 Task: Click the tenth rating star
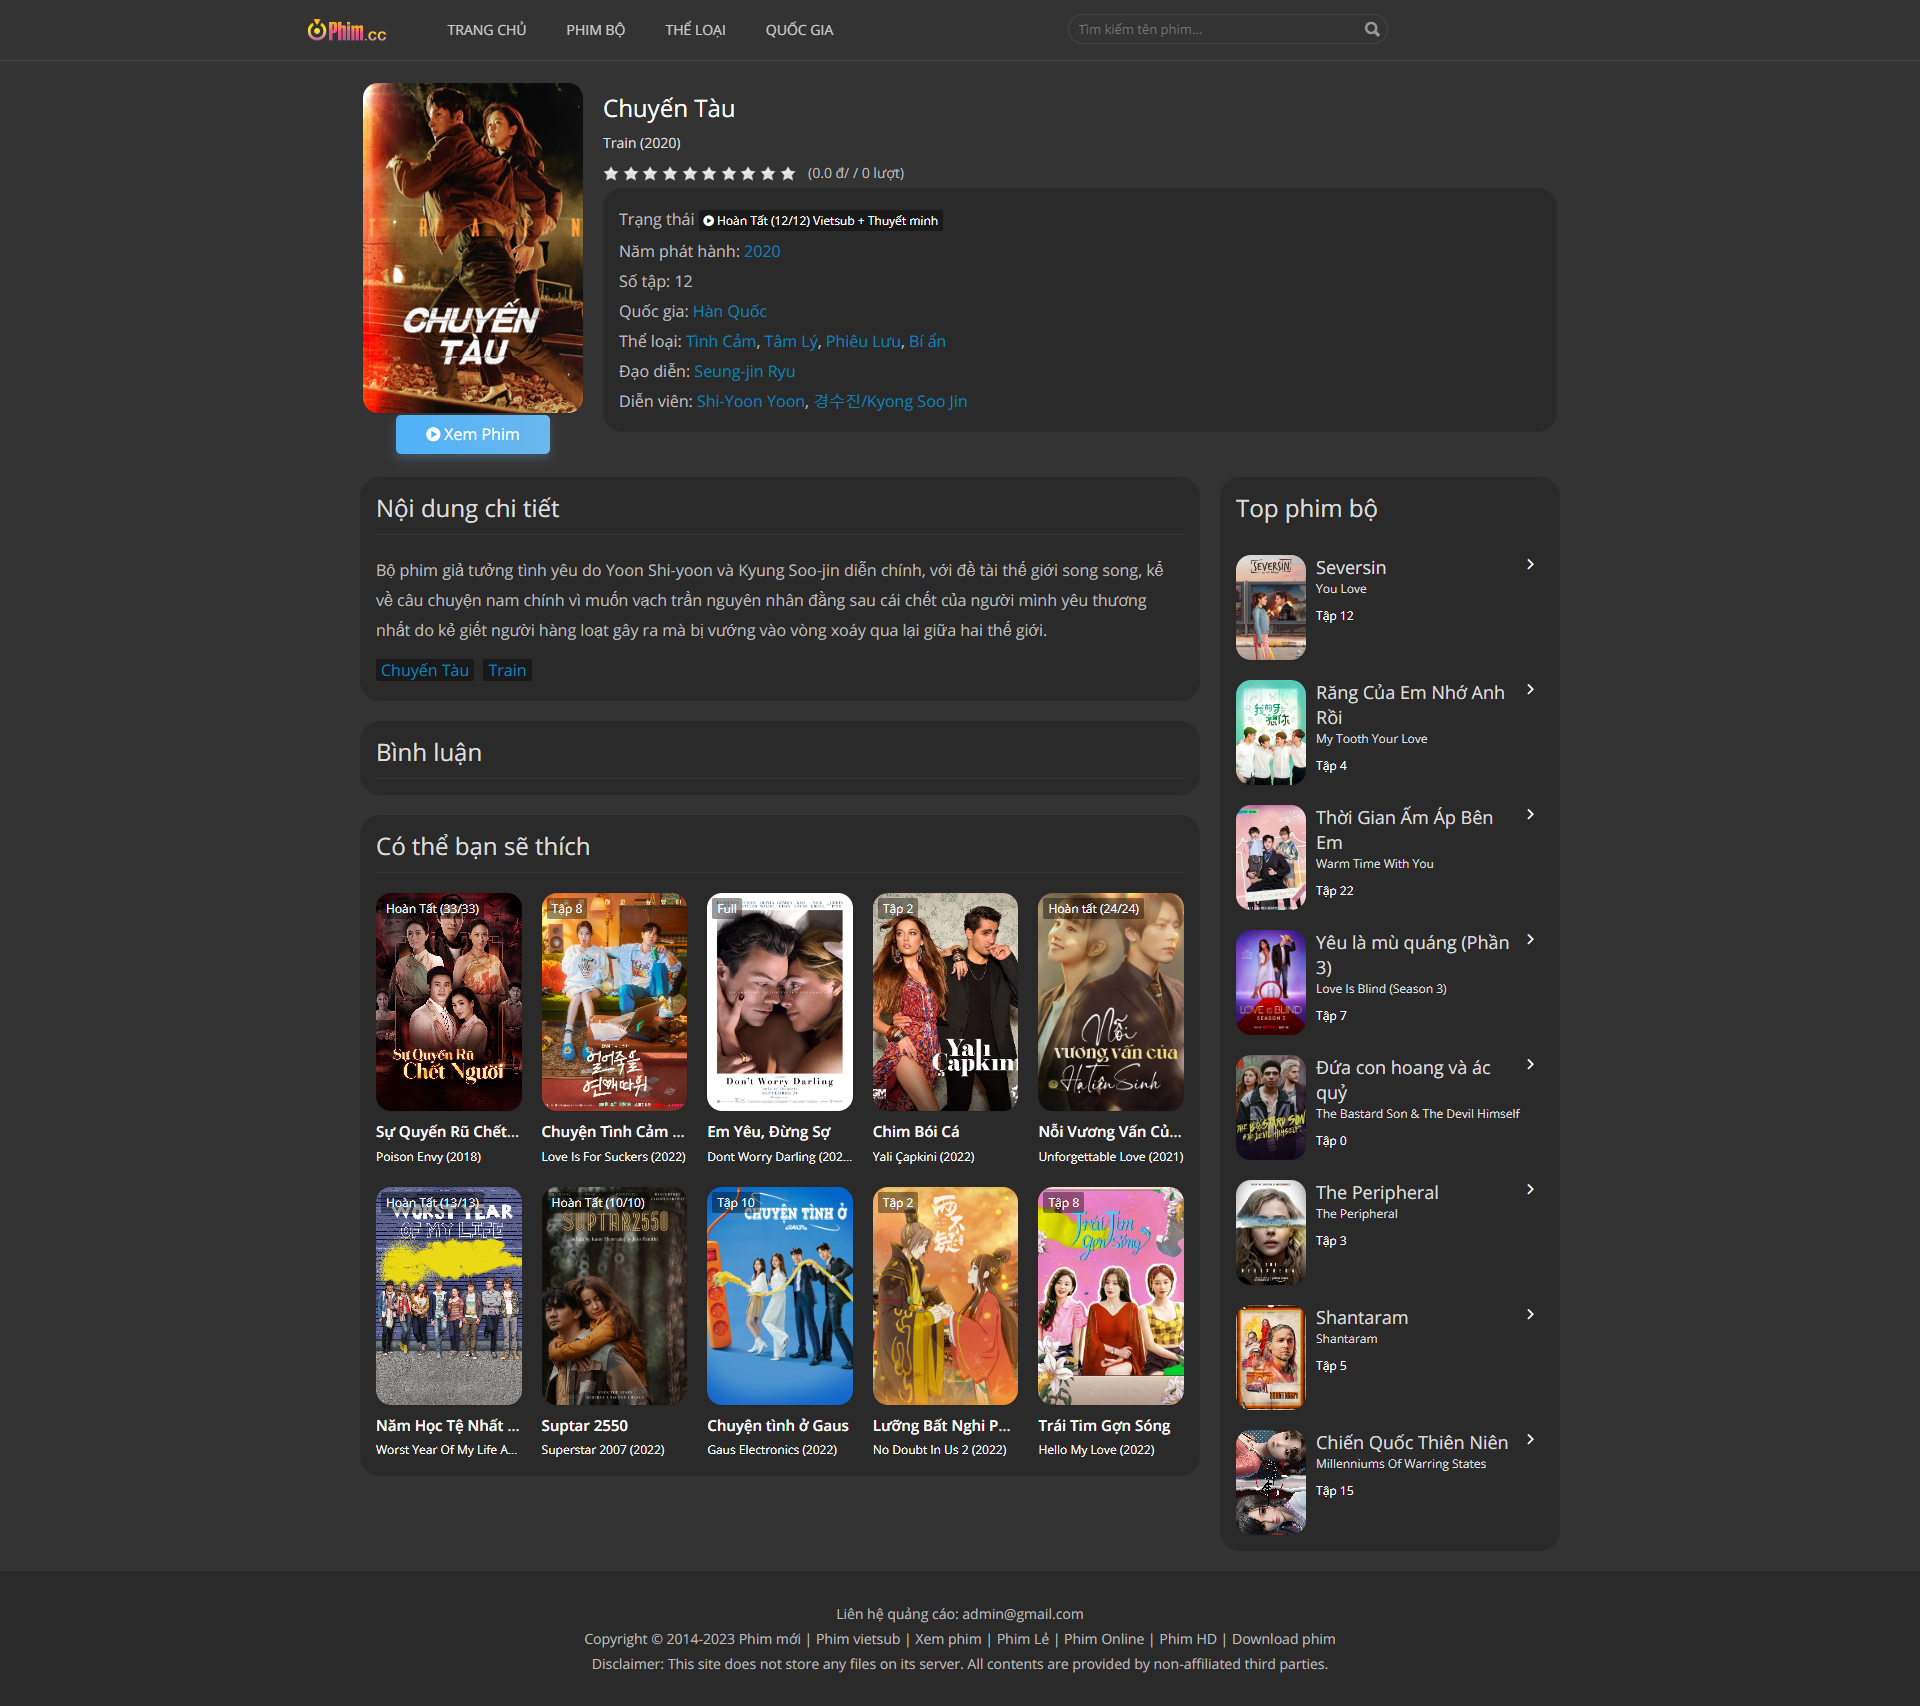tap(787, 173)
